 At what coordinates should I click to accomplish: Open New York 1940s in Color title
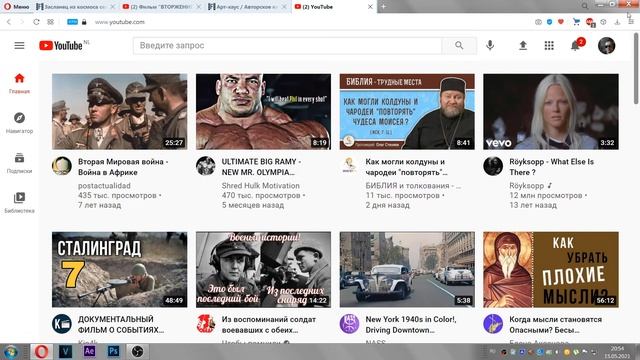coord(411,324)
